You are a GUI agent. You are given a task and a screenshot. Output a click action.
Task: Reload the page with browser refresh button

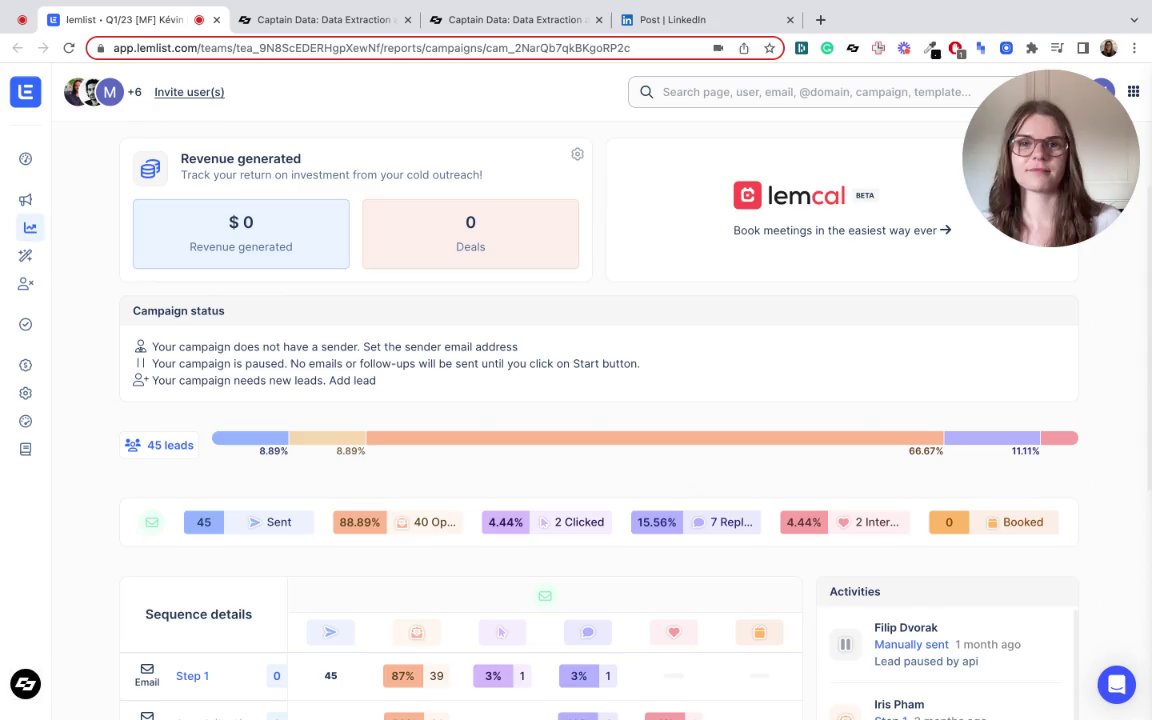[x=69, y=48]
